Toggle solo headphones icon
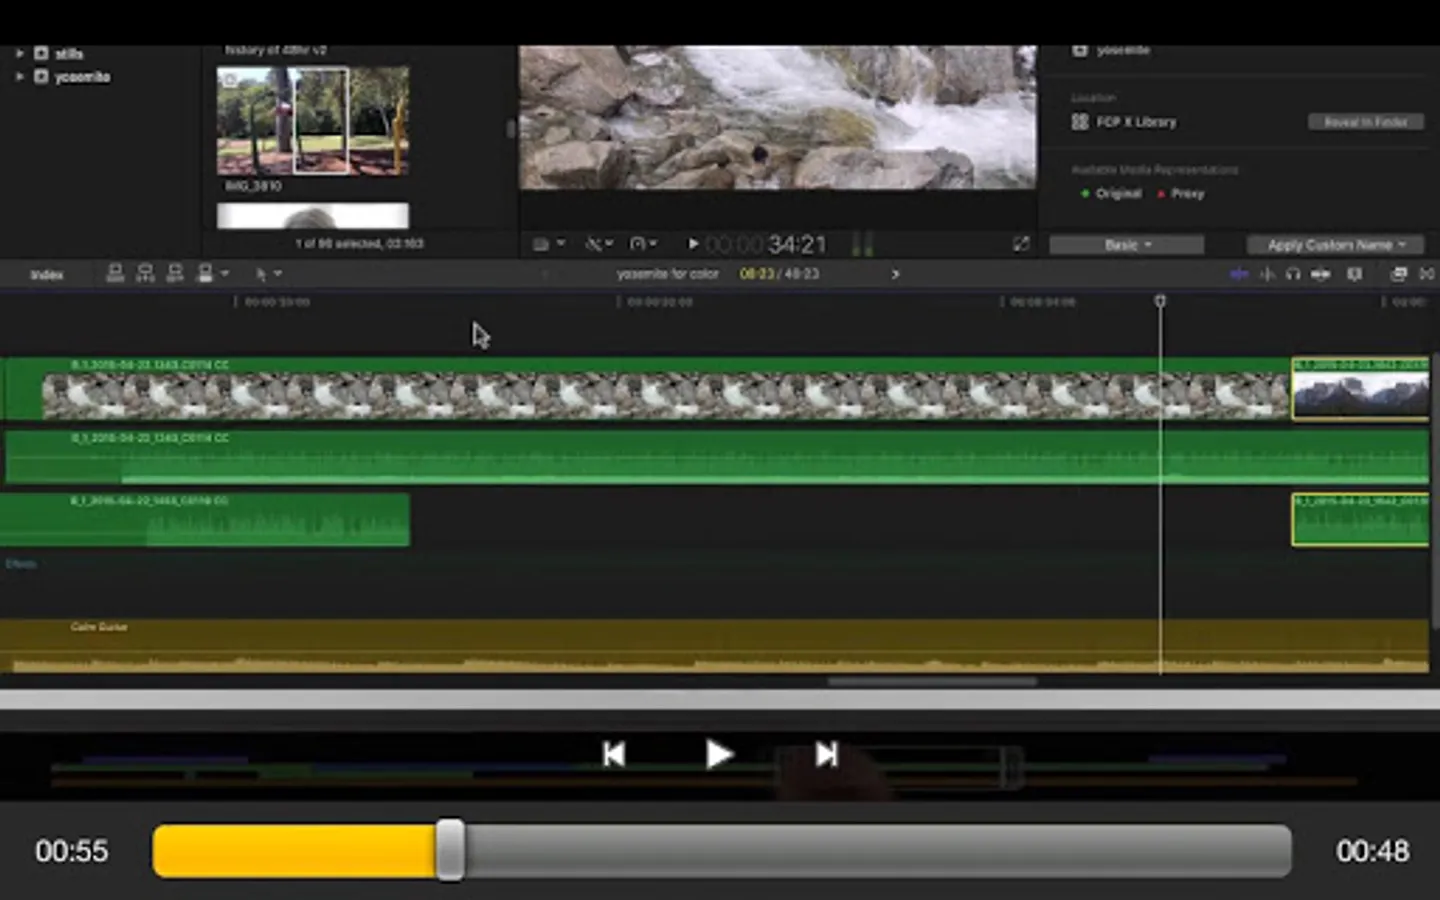The image size is (1440, 900). click(1293, 274)
